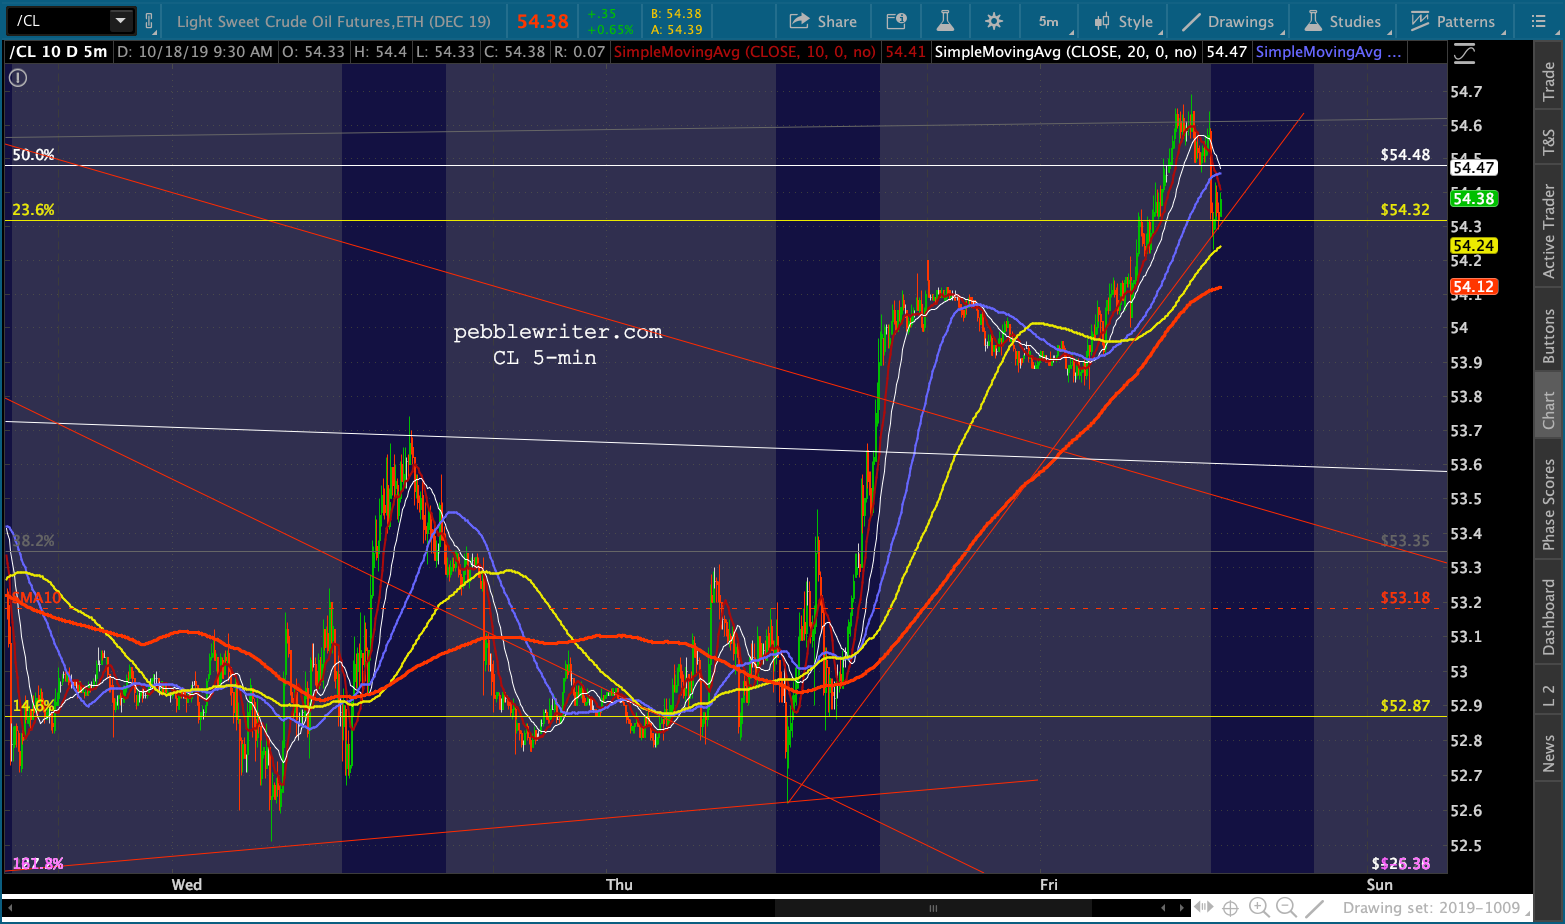Image resolution: width=1565 pixels, height=924 pixels.
Task: Switch to the Active Trader sidebar tab
Action: click(x=1548, y=231)
